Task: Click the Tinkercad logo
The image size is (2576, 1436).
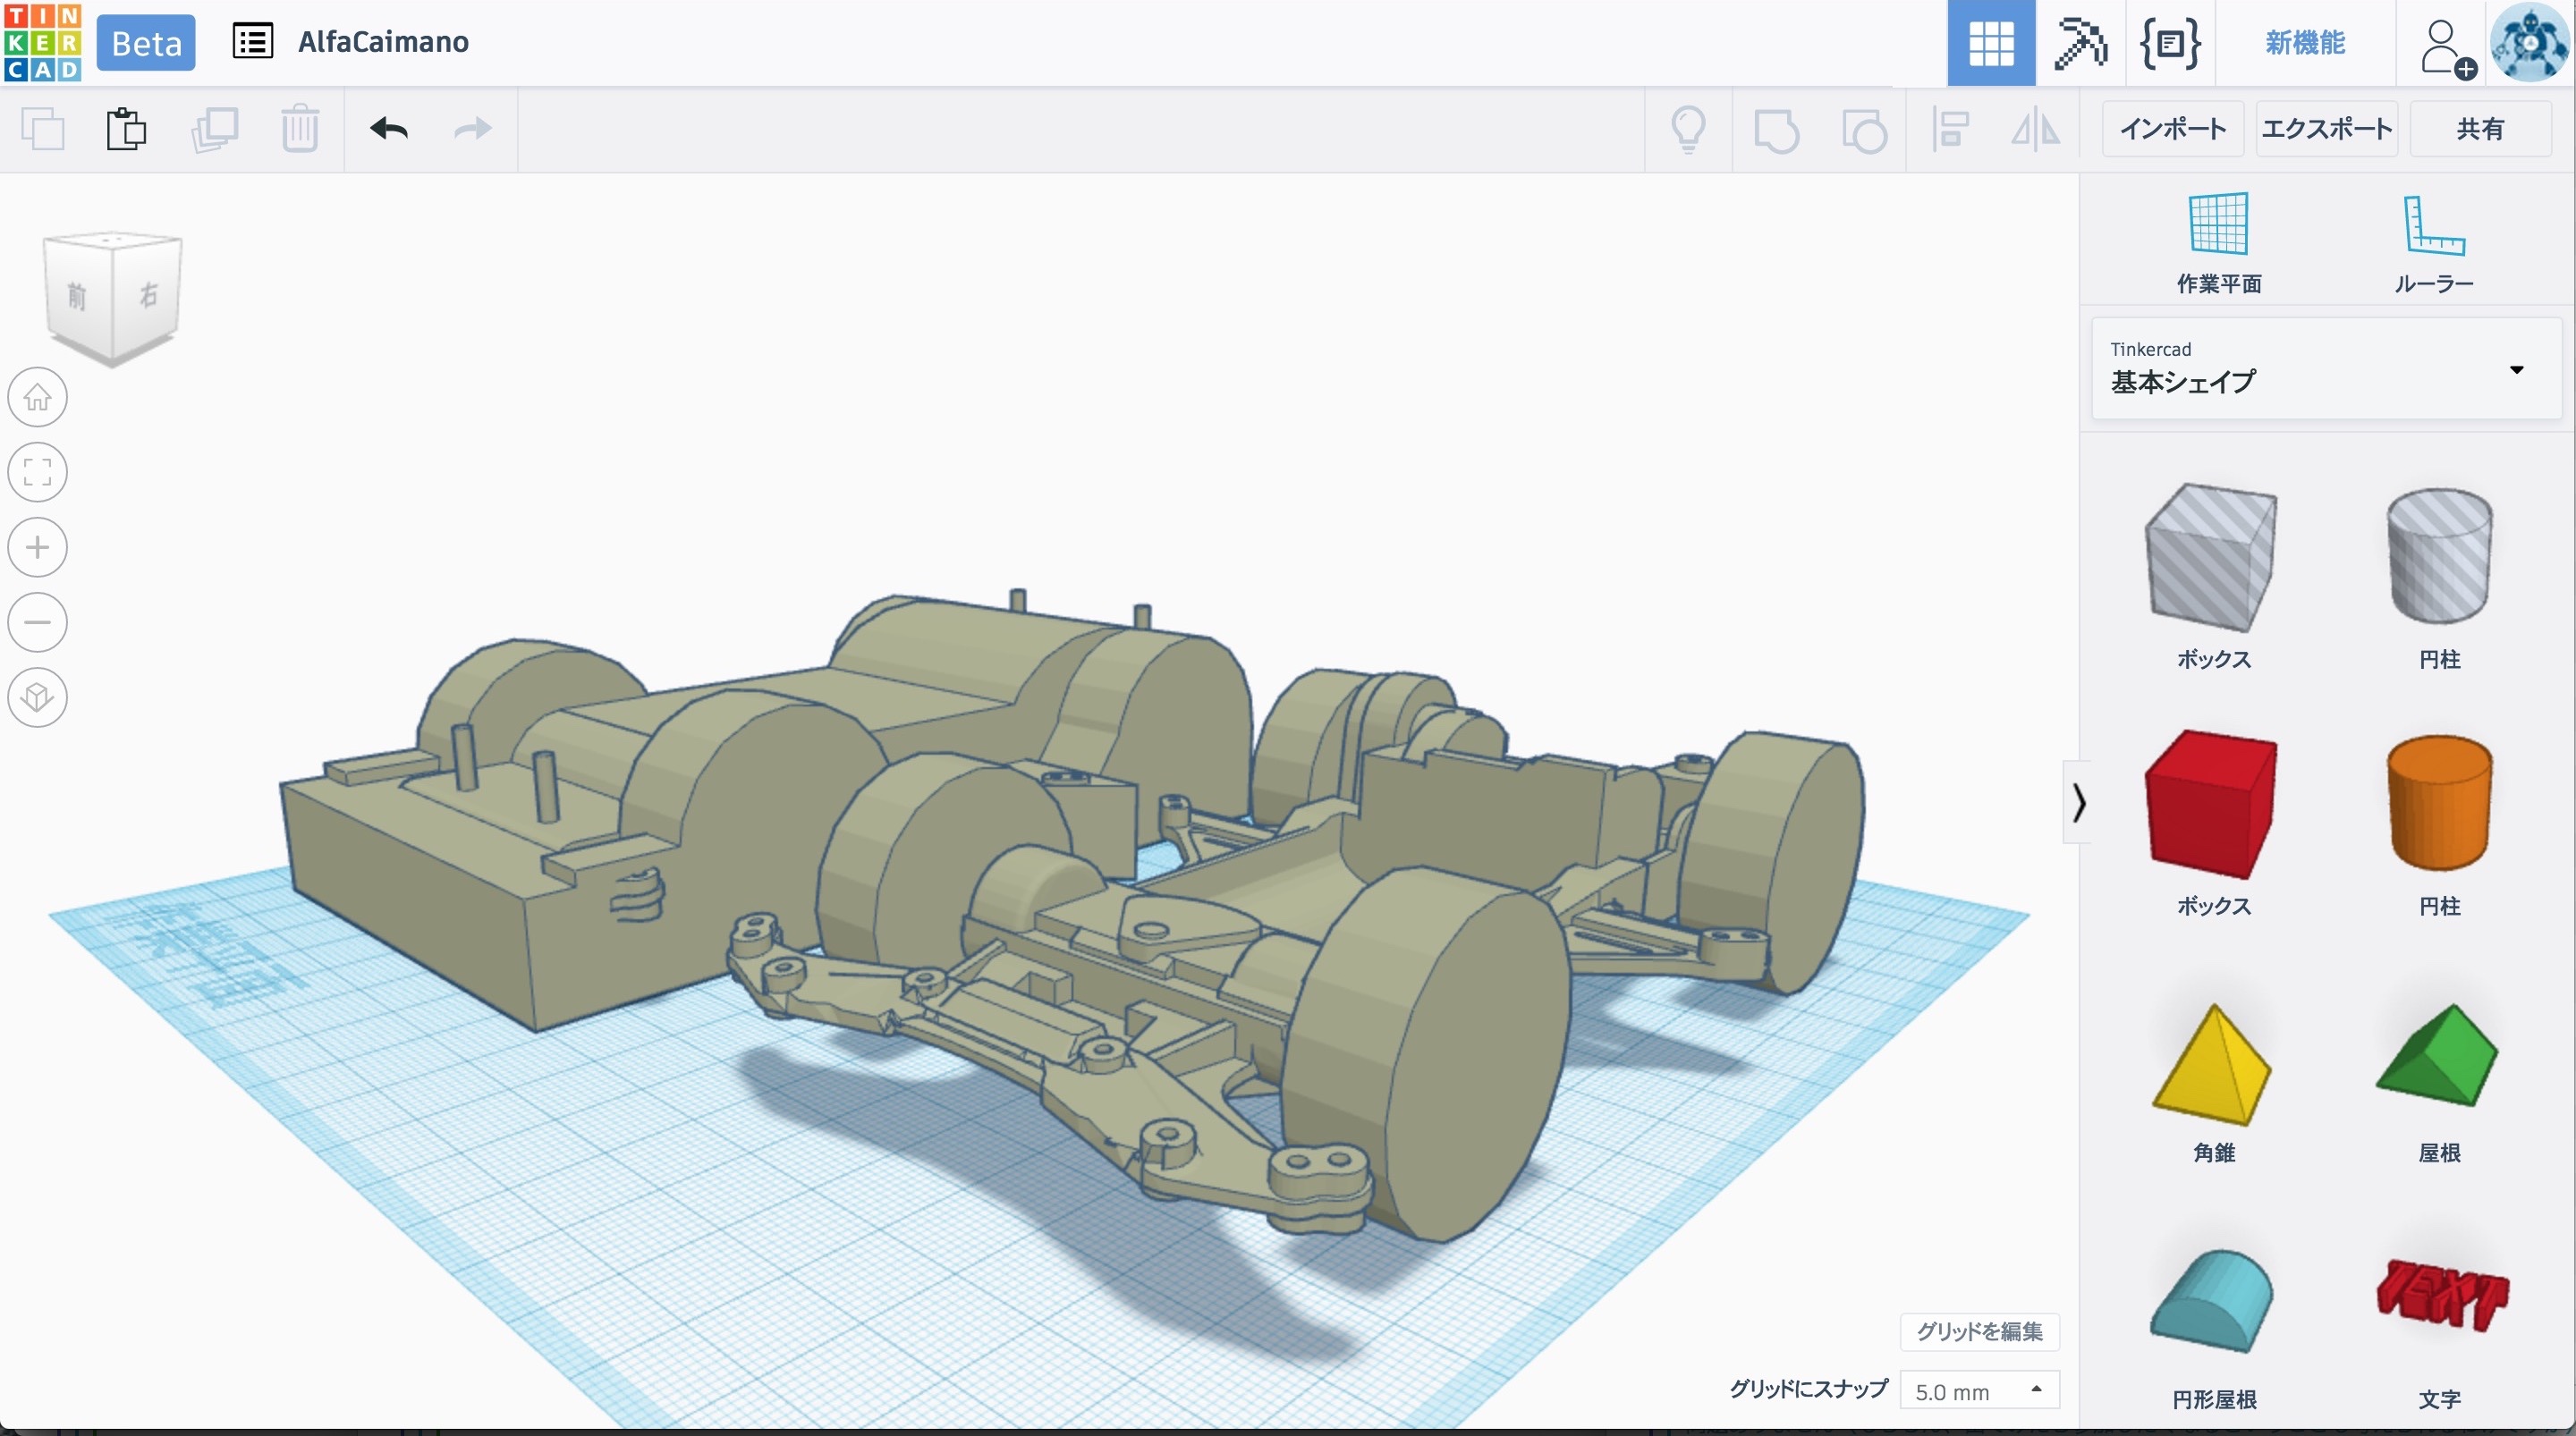Action: (x=42, y=42)
